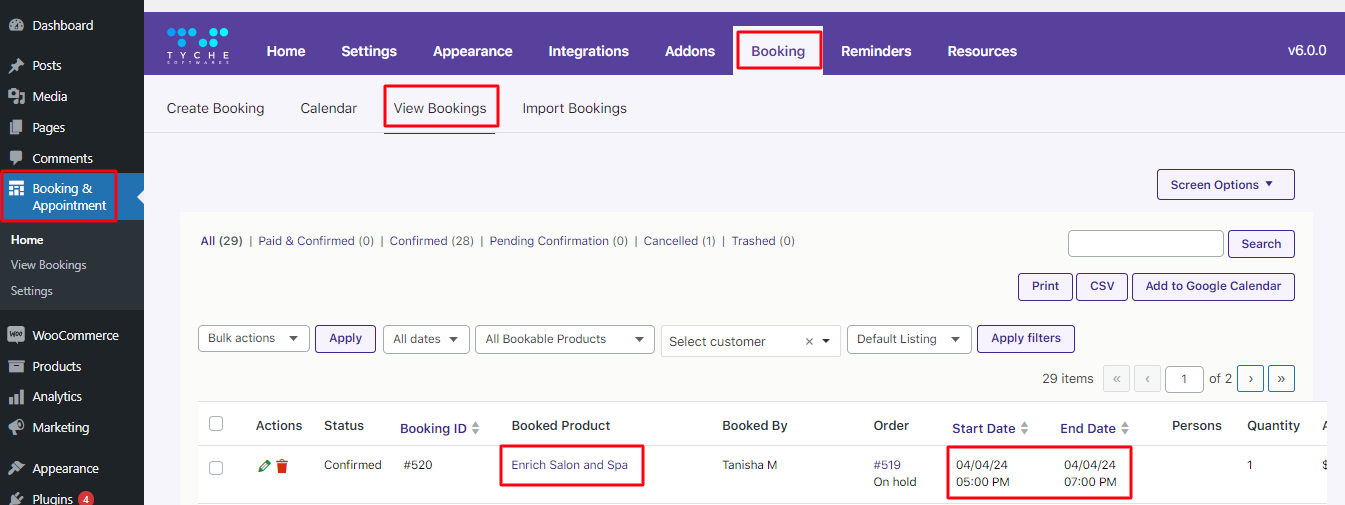Open Settings in sidebar submenu

(32, 291)
